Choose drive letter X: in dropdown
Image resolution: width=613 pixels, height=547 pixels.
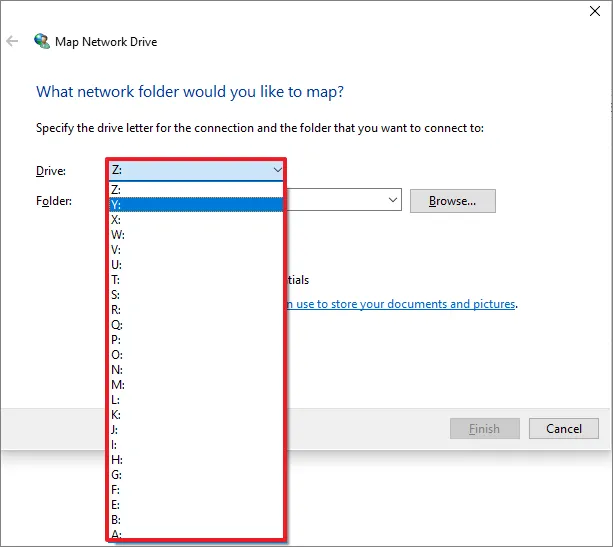(x=195, y=219)
